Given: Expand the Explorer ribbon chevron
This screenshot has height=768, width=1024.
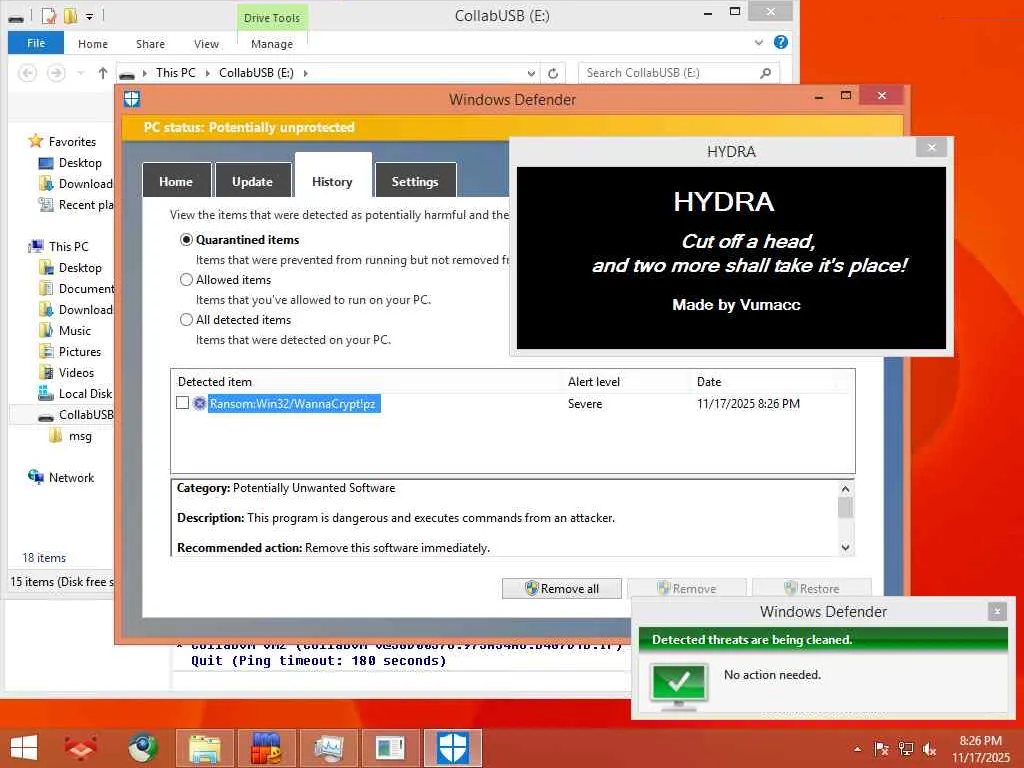Looking at the screenshot, I should [x=759, y=42].
